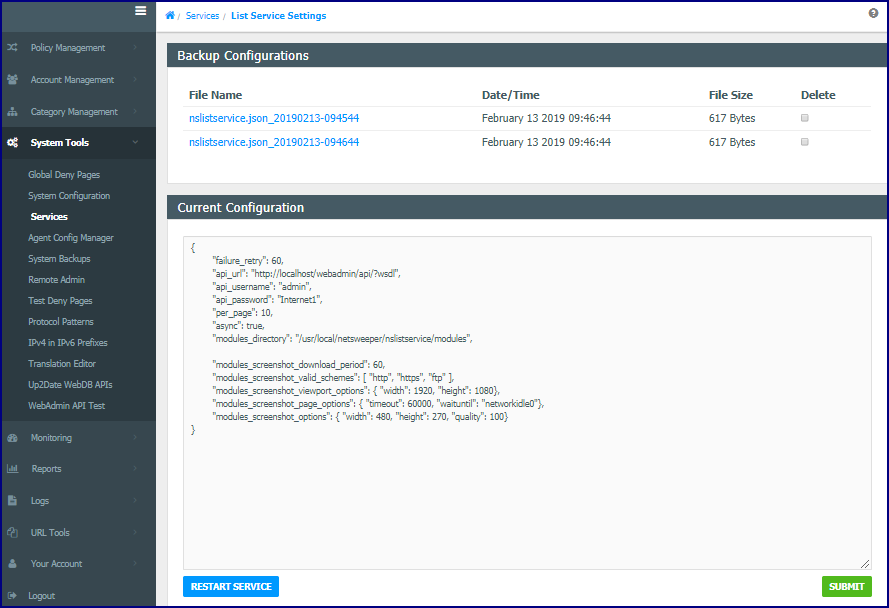Follow the Services breadcrumb link
Screen dimensions: 889x608
tap(202, 15)
